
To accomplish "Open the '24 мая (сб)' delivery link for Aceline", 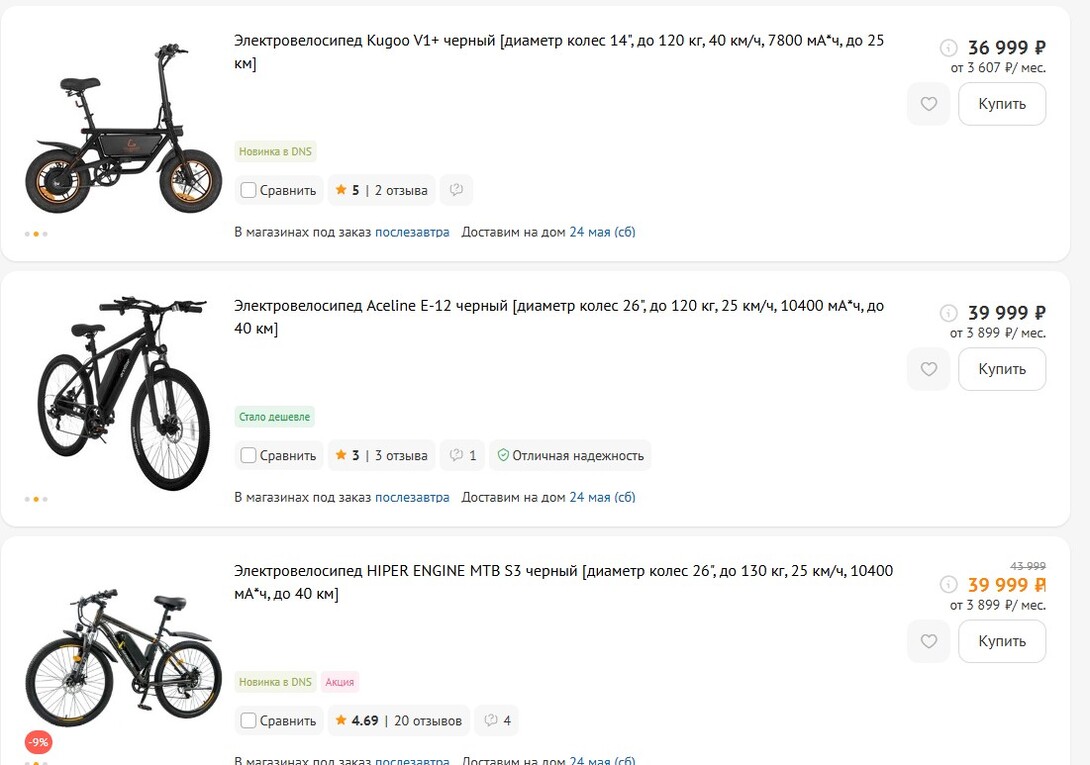I will [602, 497].
